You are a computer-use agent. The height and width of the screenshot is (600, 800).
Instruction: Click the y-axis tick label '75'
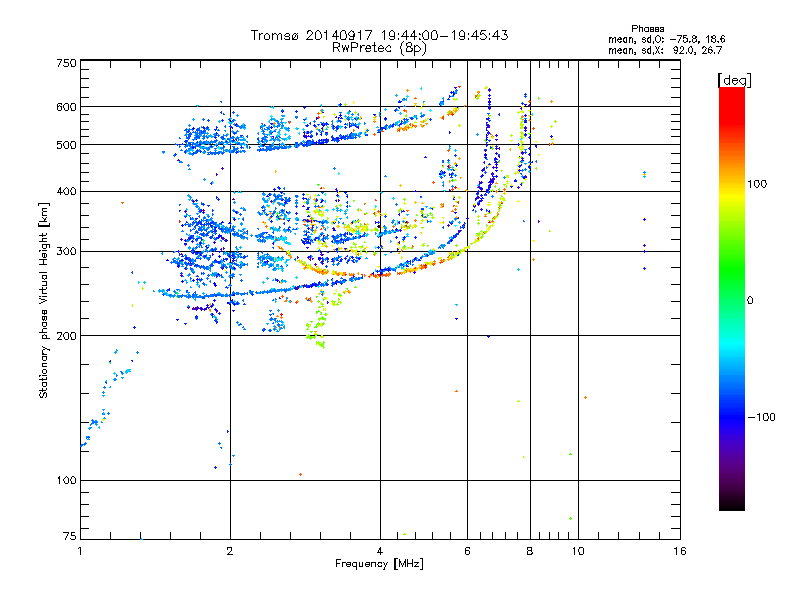pos(69,536)
